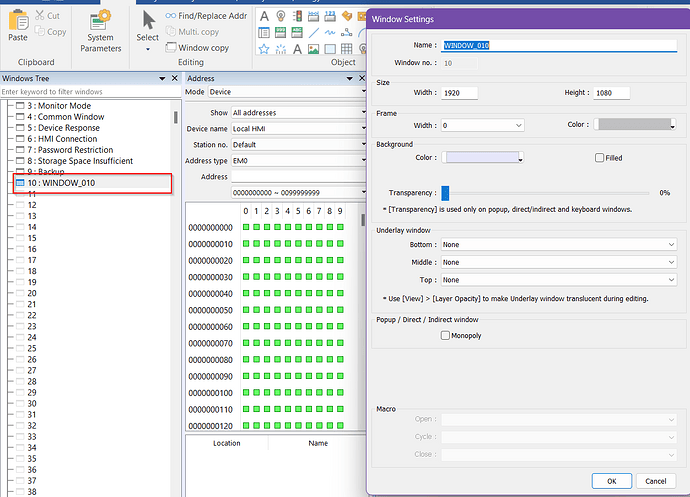The width and height of the screenshot is (690, 497).
Task: Click the Multi. copy tool
Action: [192, 32]
